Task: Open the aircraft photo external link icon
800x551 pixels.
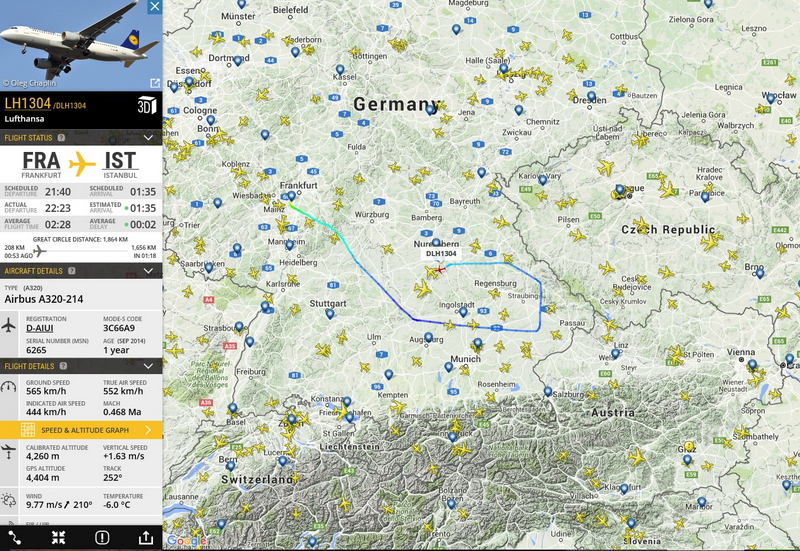Action: click(155, 83)
